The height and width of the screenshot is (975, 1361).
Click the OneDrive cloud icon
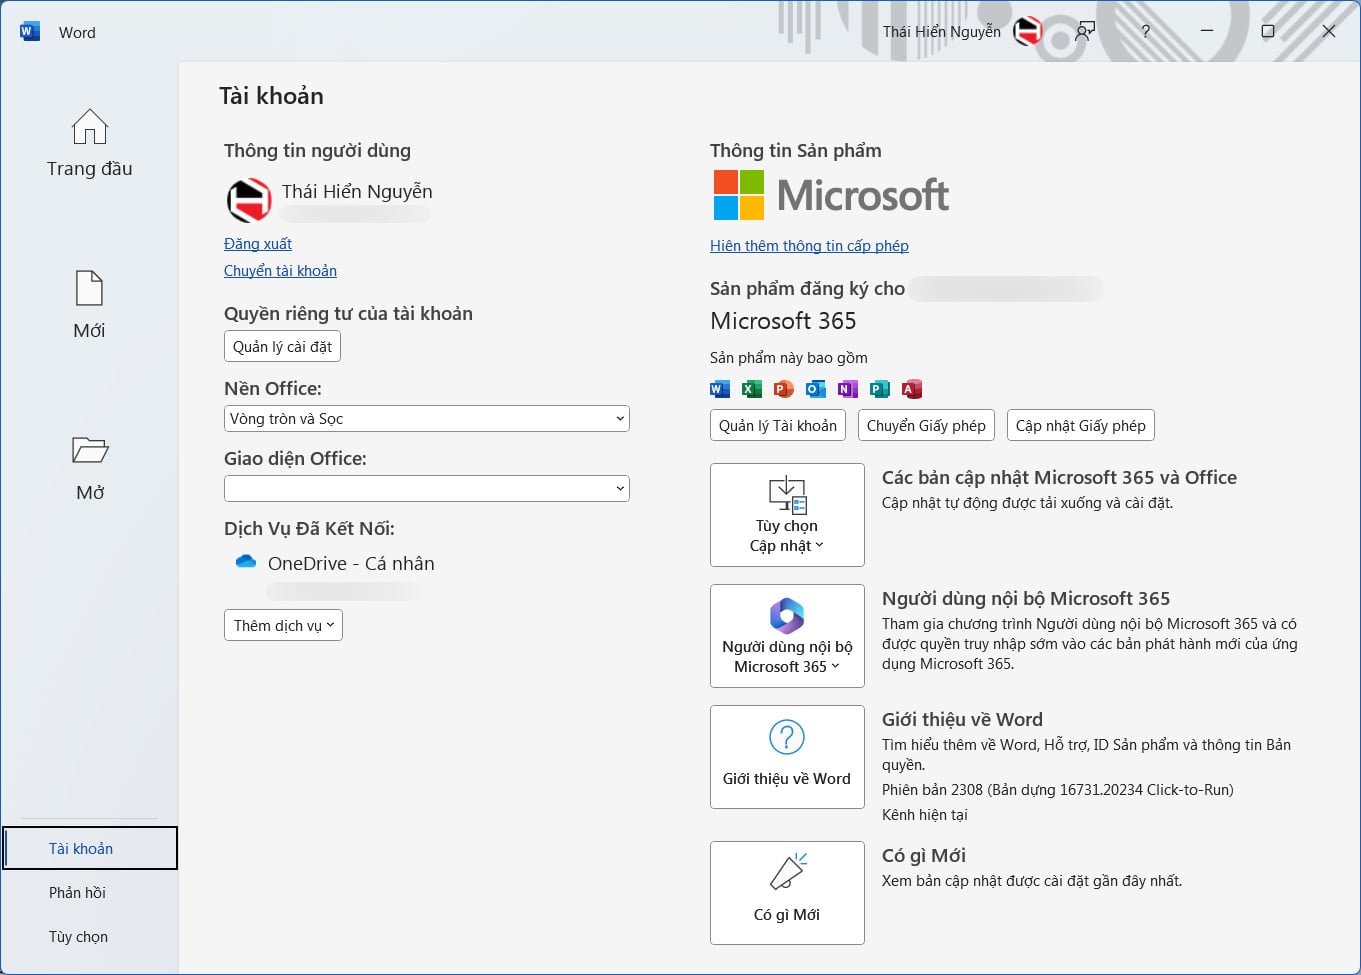[246, 562]
